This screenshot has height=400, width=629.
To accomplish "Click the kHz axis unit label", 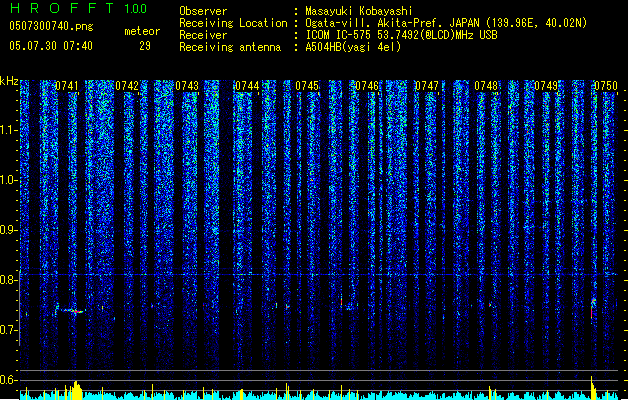I will point(9,81).
